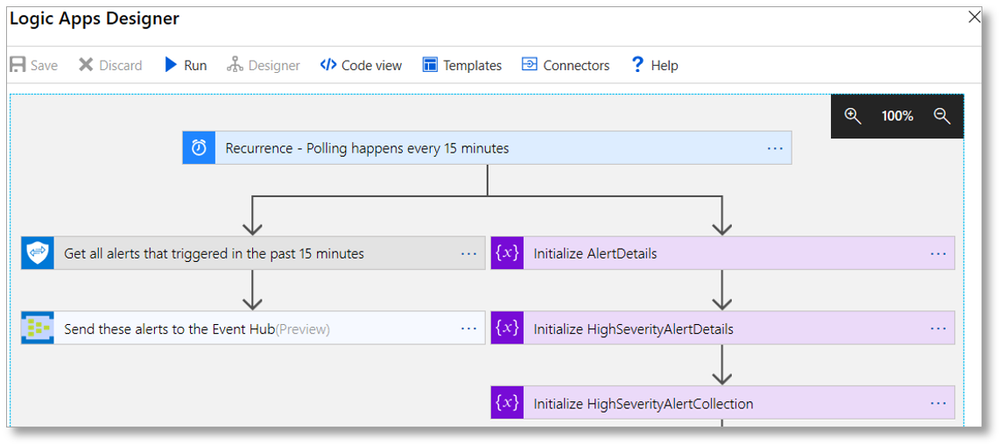Click the Run play icon

[171, 65]
